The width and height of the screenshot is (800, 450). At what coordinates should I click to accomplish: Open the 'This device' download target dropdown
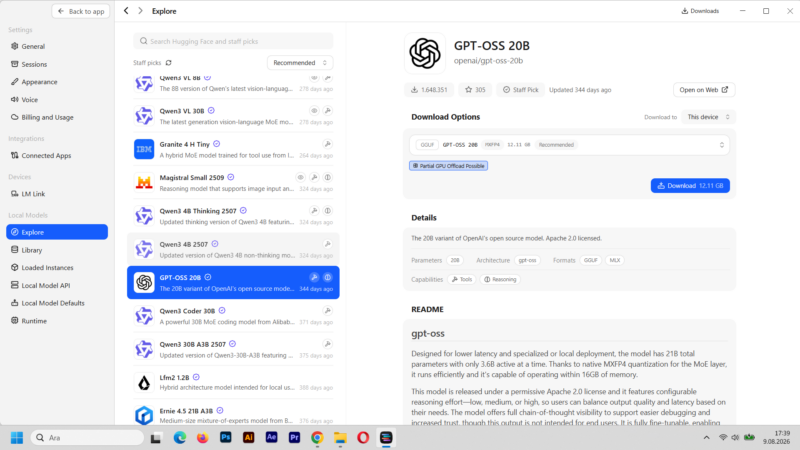point(708,117)
